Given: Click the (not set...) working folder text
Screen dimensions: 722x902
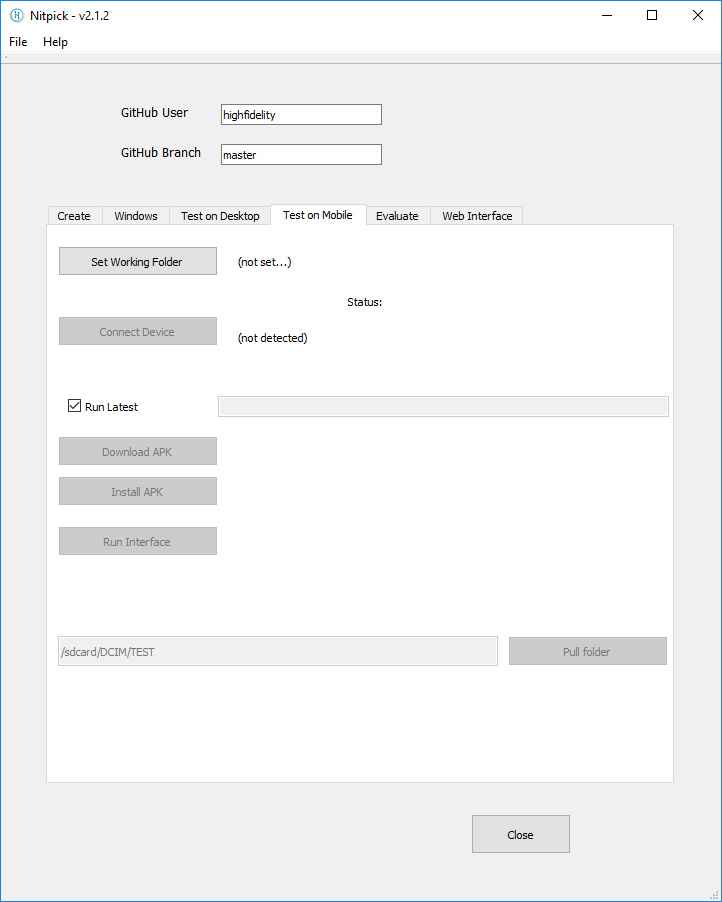Looking at the screenshot, I should (265, 262).
